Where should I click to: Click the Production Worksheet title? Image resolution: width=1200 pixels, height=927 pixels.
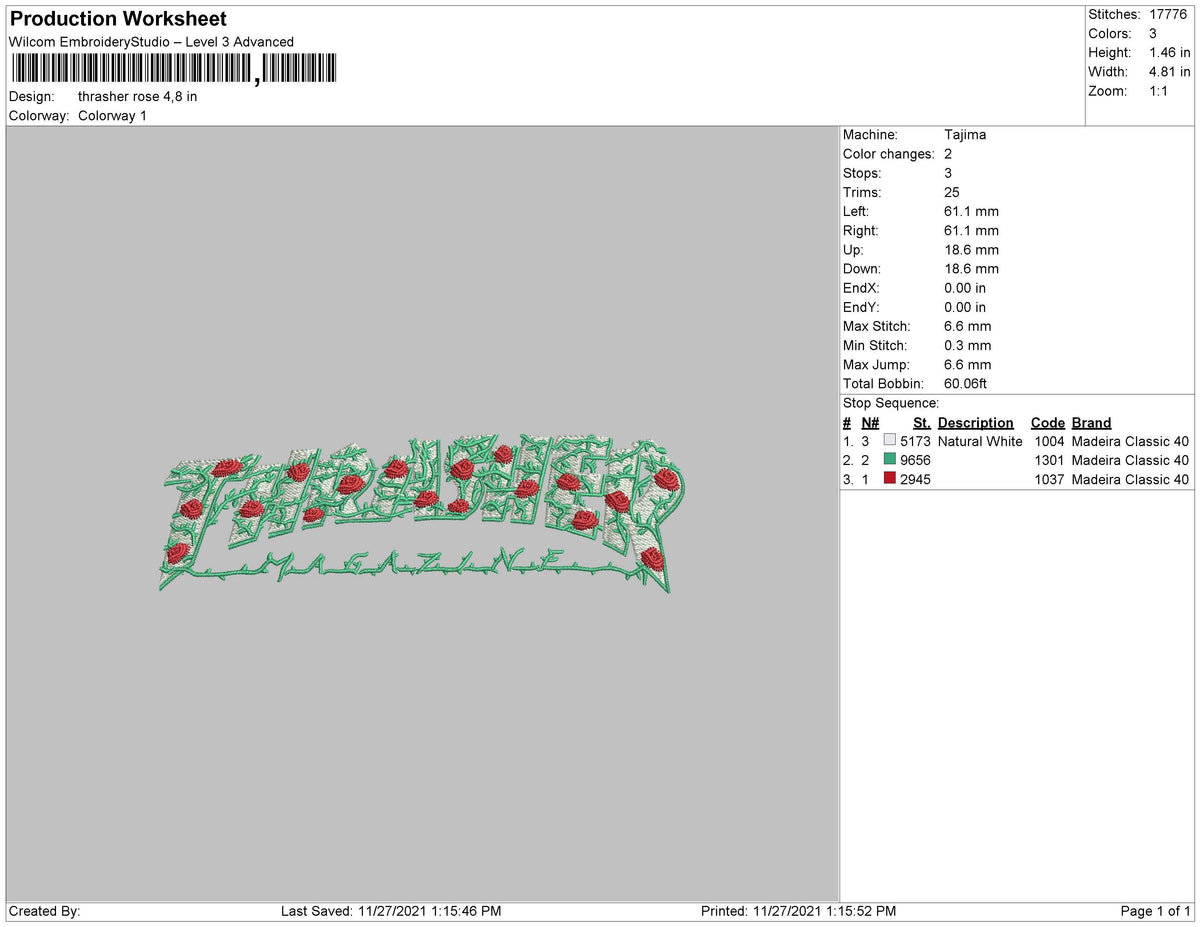tap(118, 19)
